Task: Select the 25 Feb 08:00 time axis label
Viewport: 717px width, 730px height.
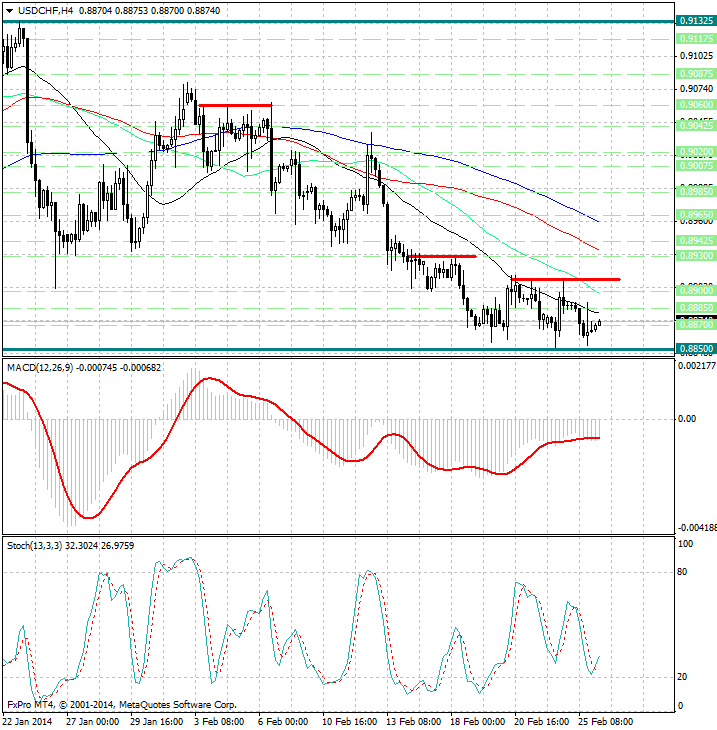Action: click(605, 722)
